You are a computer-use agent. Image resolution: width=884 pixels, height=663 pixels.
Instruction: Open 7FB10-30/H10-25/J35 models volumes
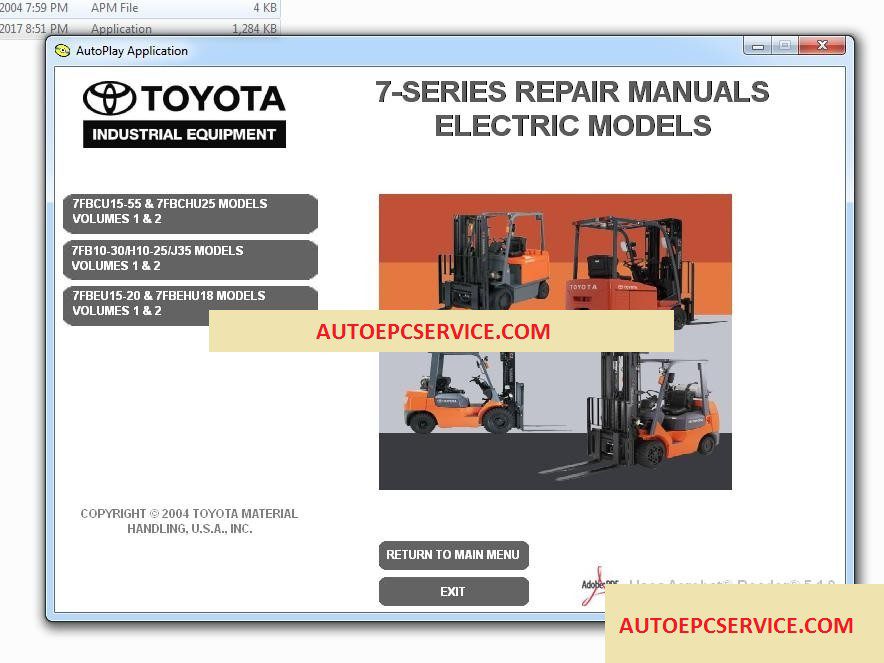(x=191, y=259)
